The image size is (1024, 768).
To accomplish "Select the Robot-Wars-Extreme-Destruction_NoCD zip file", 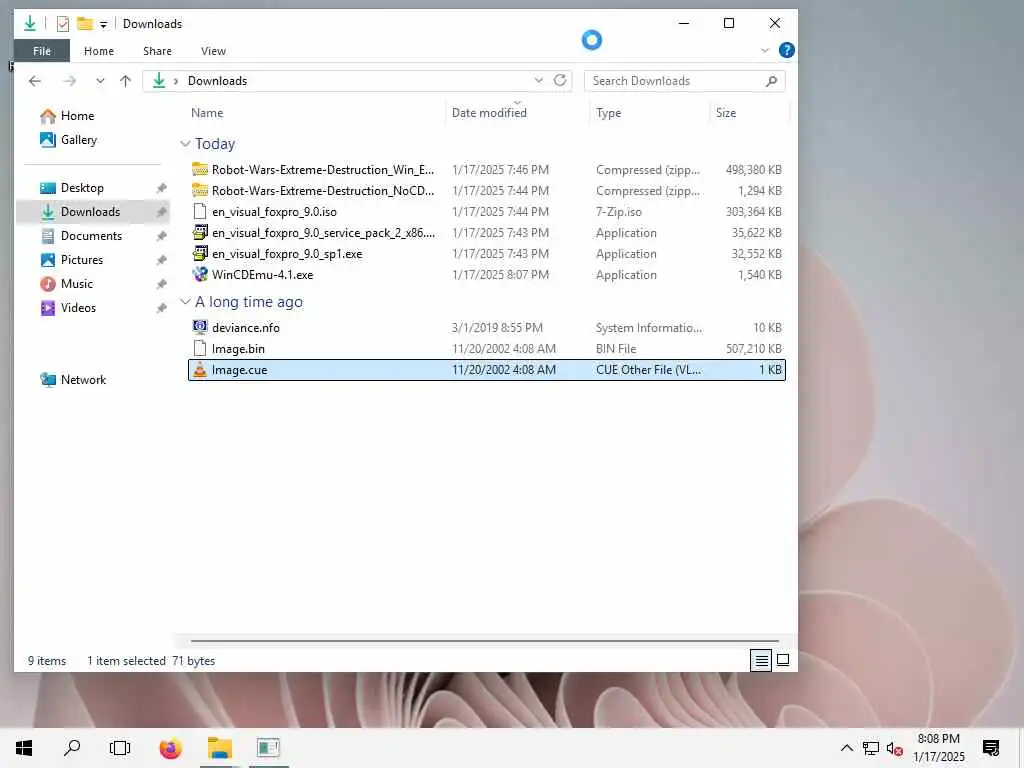I will click(x=487, y=191).
